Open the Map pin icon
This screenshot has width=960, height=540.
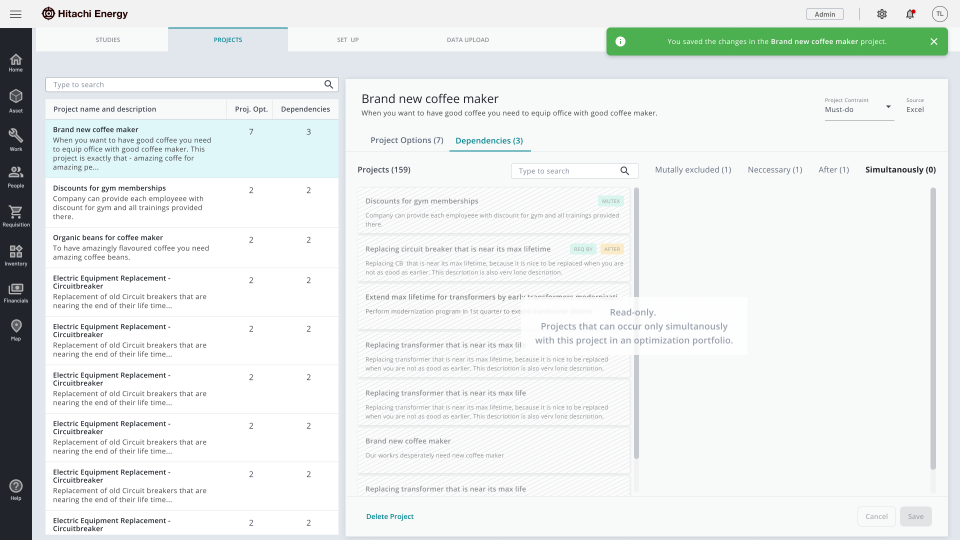point(16,329)
